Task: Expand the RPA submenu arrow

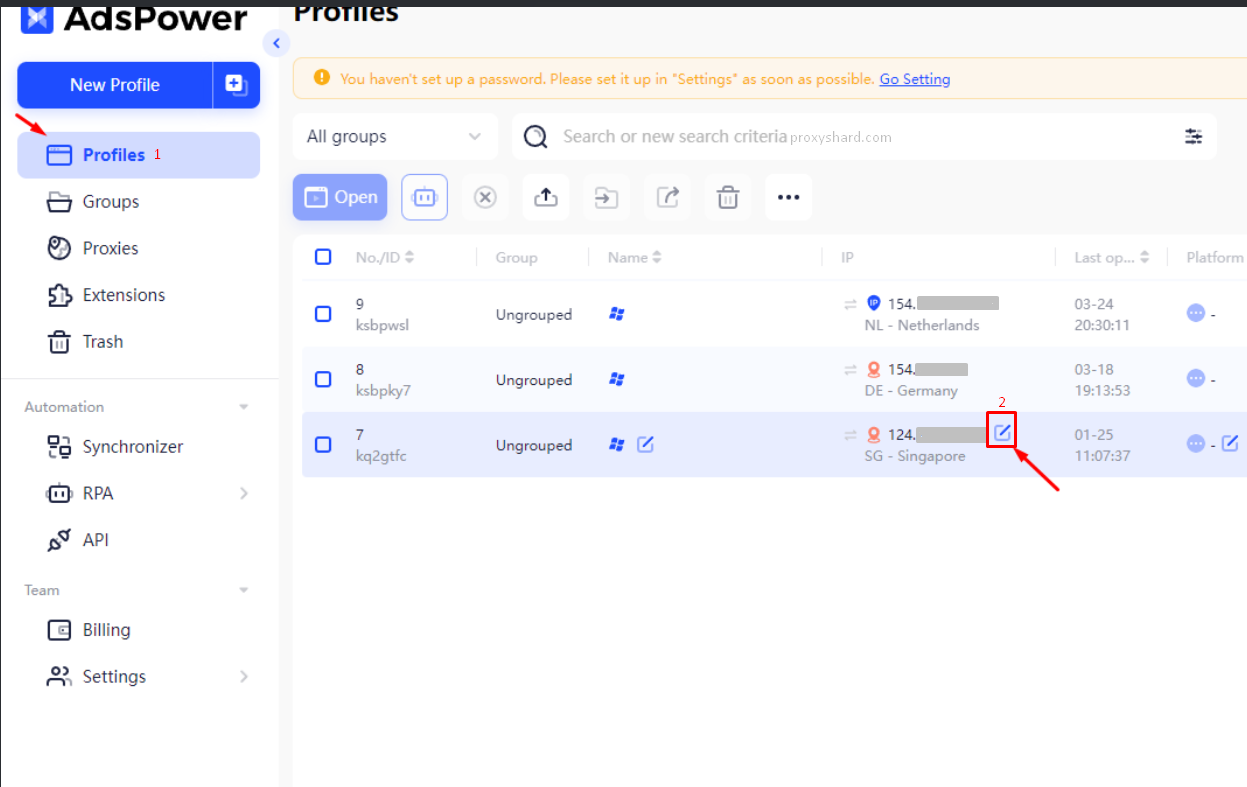Action: coord(244,493)
